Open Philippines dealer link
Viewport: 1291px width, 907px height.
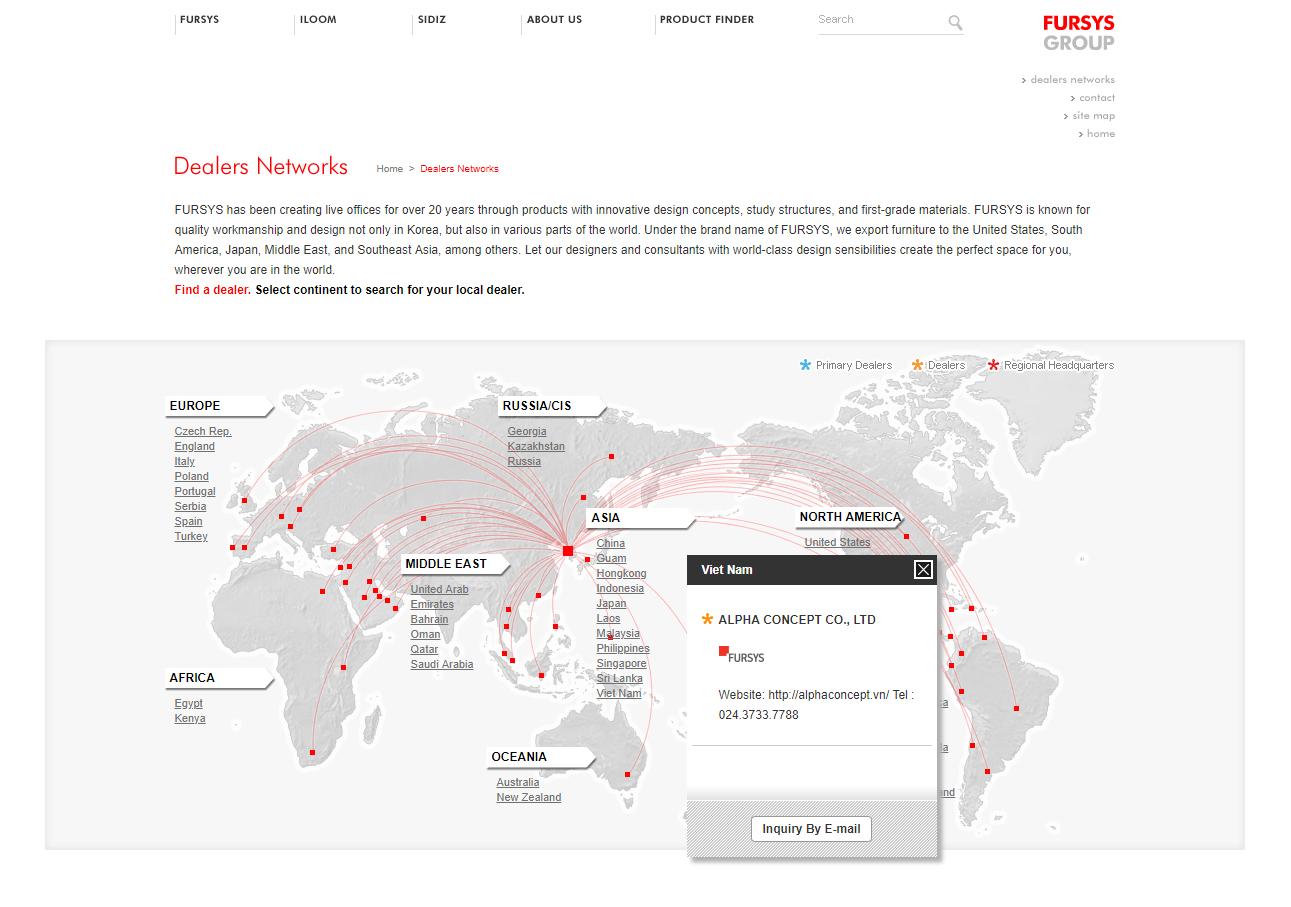pyautogui.click(x=623, y=649)
